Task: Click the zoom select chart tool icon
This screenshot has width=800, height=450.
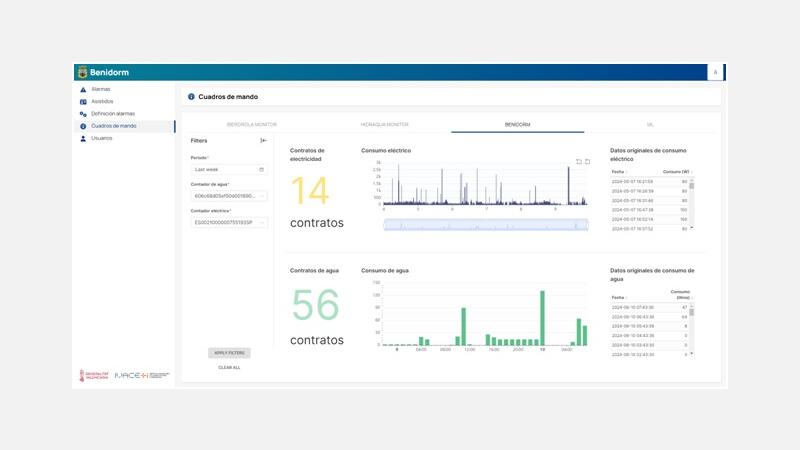Action: [579, 162]
